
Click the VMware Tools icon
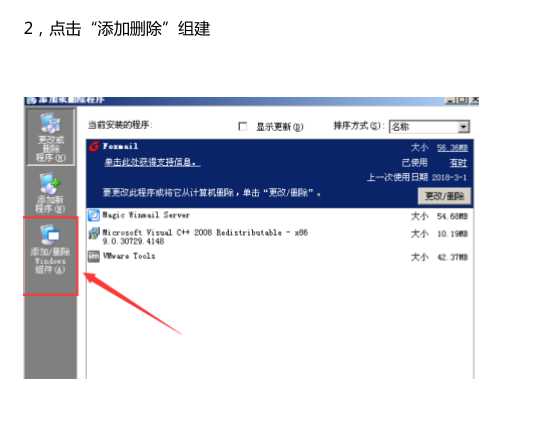pyautogui.click(x=94, y=256)
